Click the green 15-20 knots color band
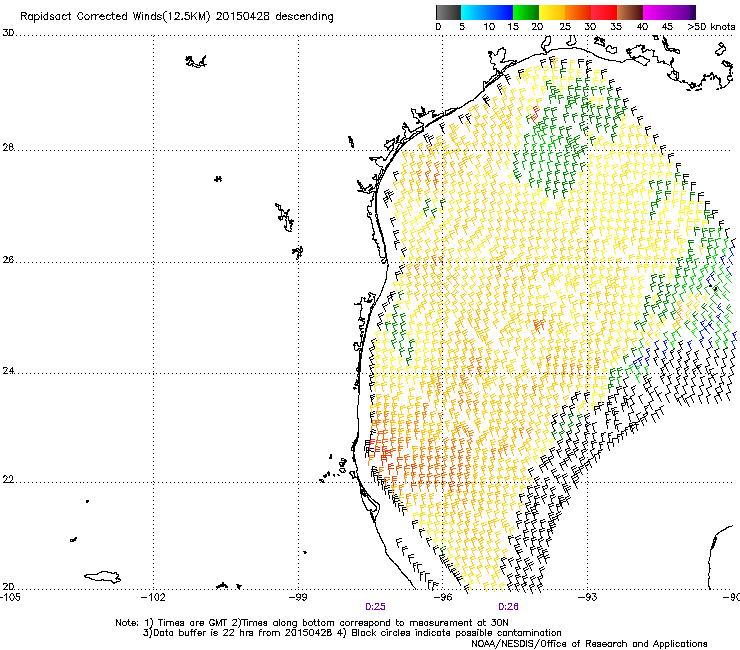Image resolution: width=740 pixels, height=650 pixels. click(x=526, y=12)
